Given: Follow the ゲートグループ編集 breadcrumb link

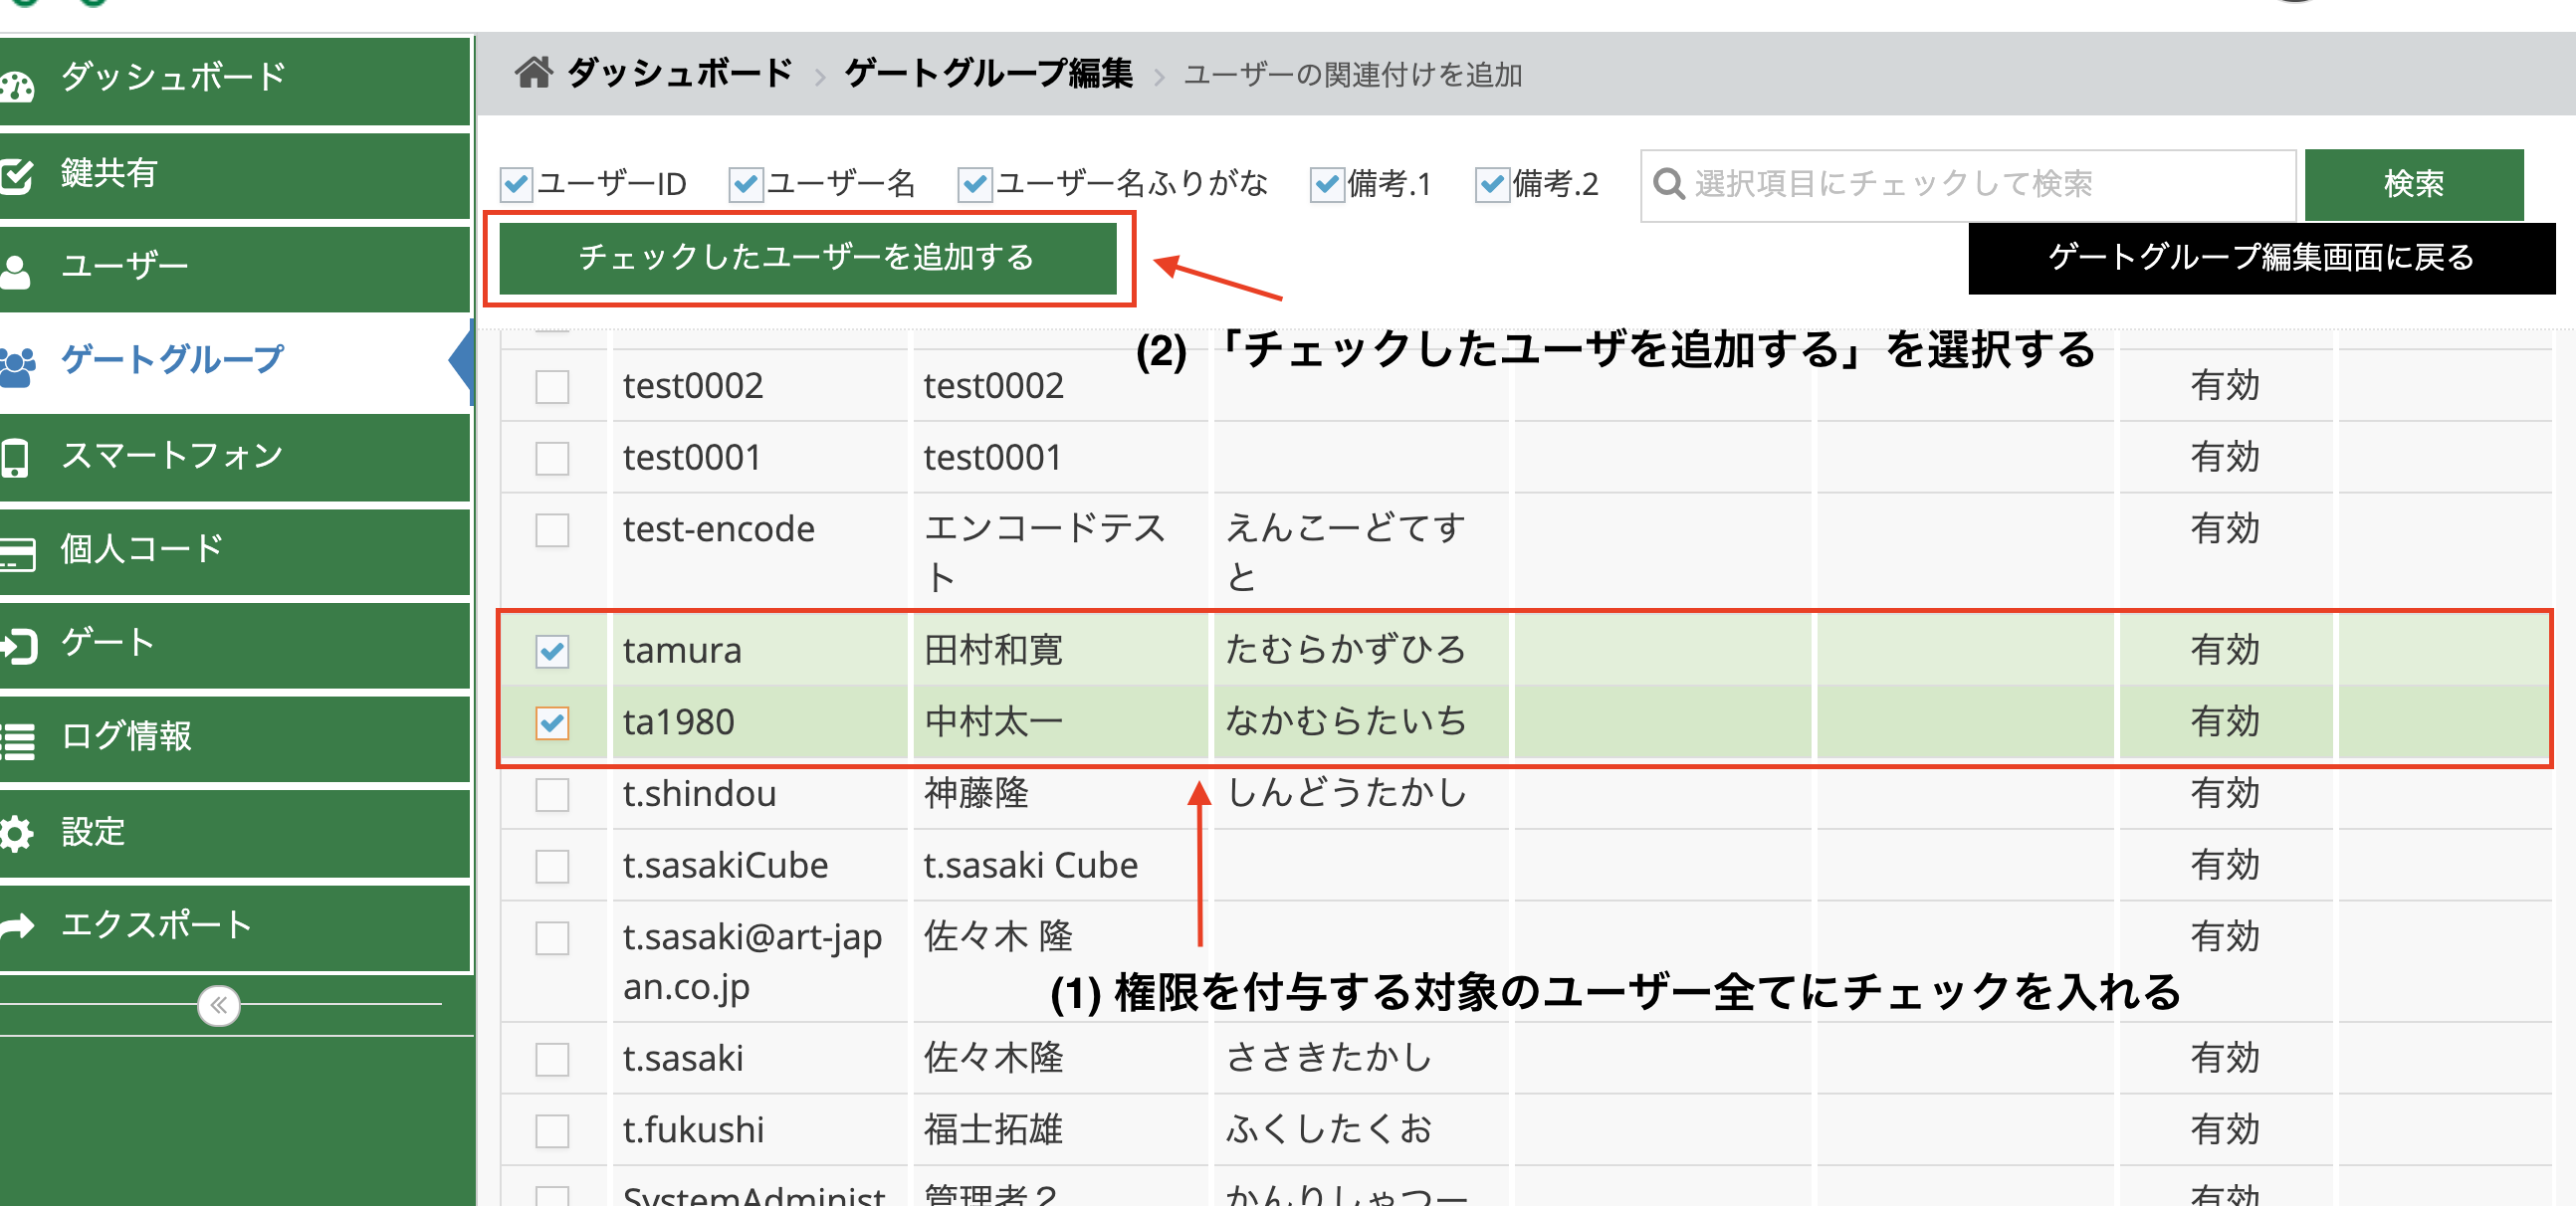Looking at the screenshot, I should [x=988, y=73].
